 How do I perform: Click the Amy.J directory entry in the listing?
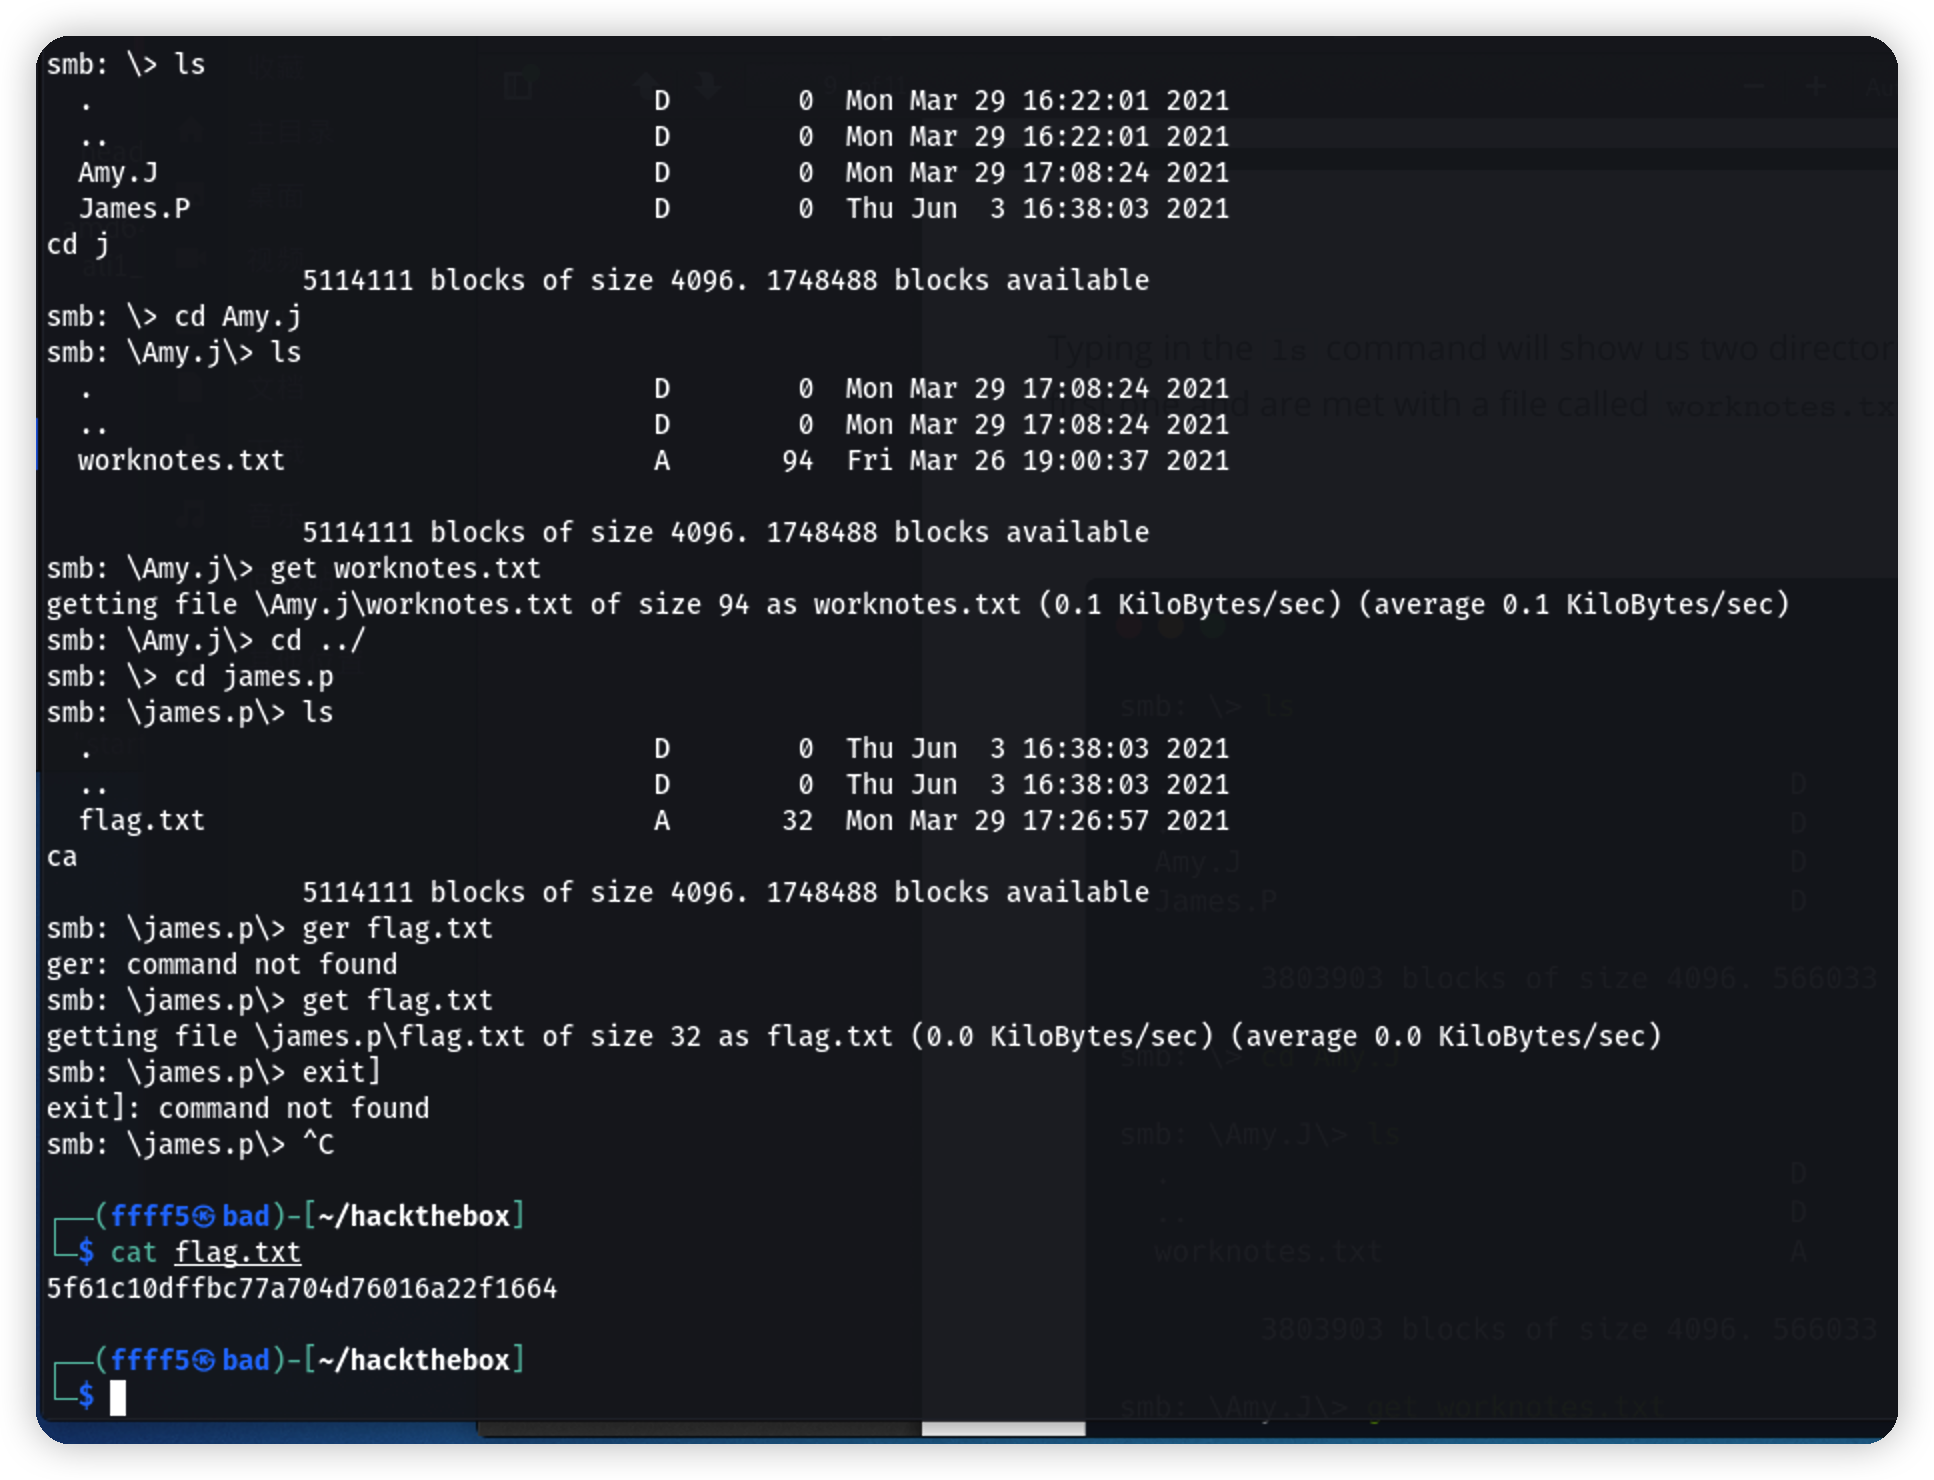(118, 173)
